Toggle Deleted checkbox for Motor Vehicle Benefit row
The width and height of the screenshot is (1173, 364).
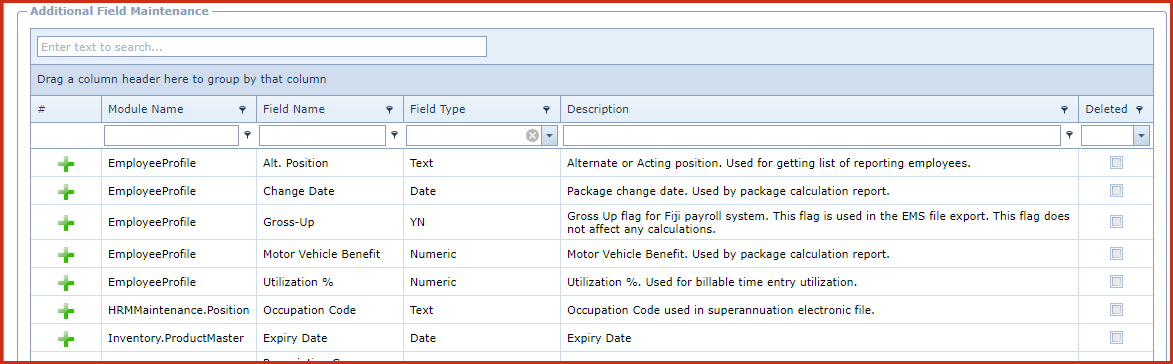(x=1116, y=253)
